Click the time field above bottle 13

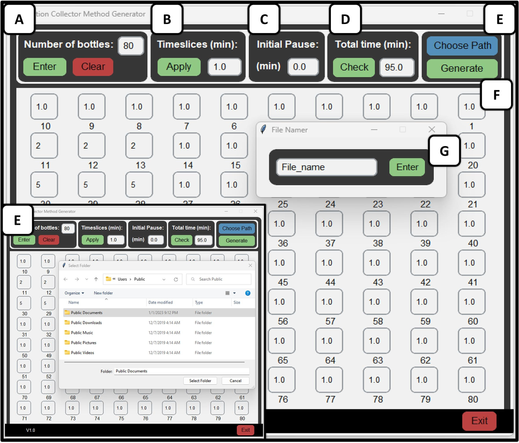pyautogui.click(x=139, y=146)
